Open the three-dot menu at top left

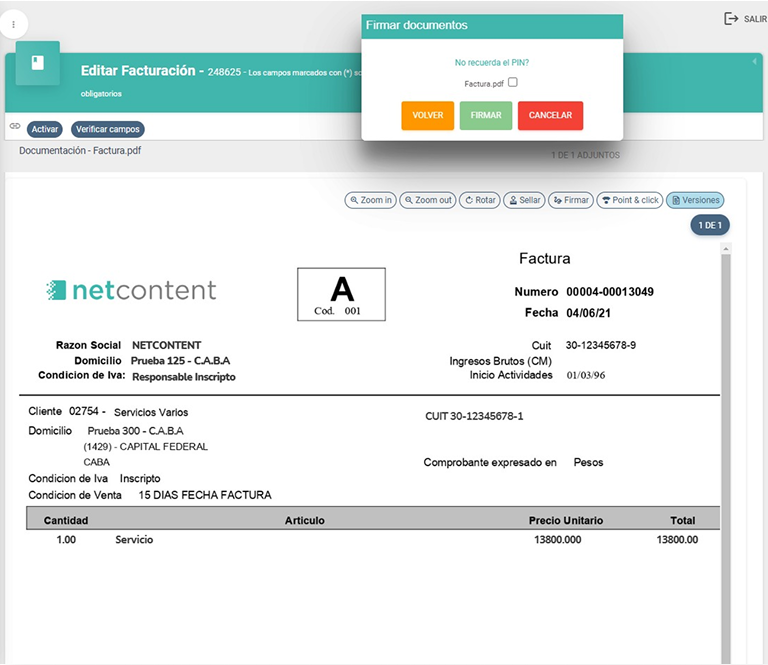coord(14,23)
